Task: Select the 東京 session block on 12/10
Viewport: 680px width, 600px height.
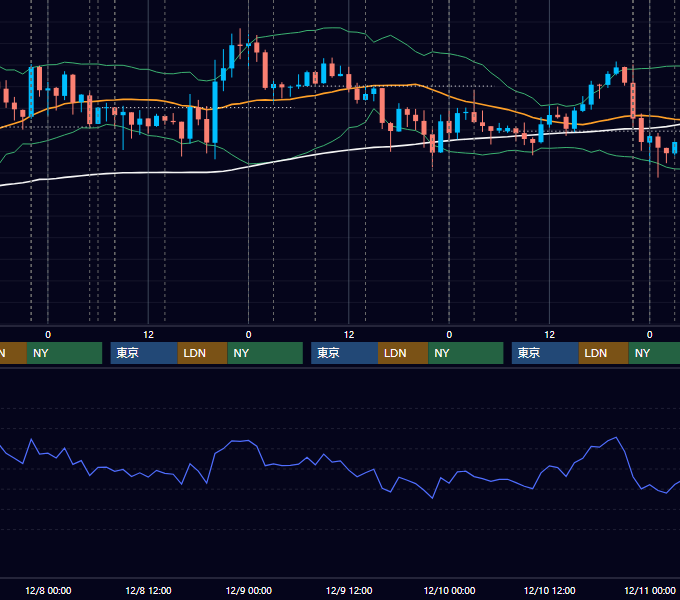Action: click(x=545, y=353)
